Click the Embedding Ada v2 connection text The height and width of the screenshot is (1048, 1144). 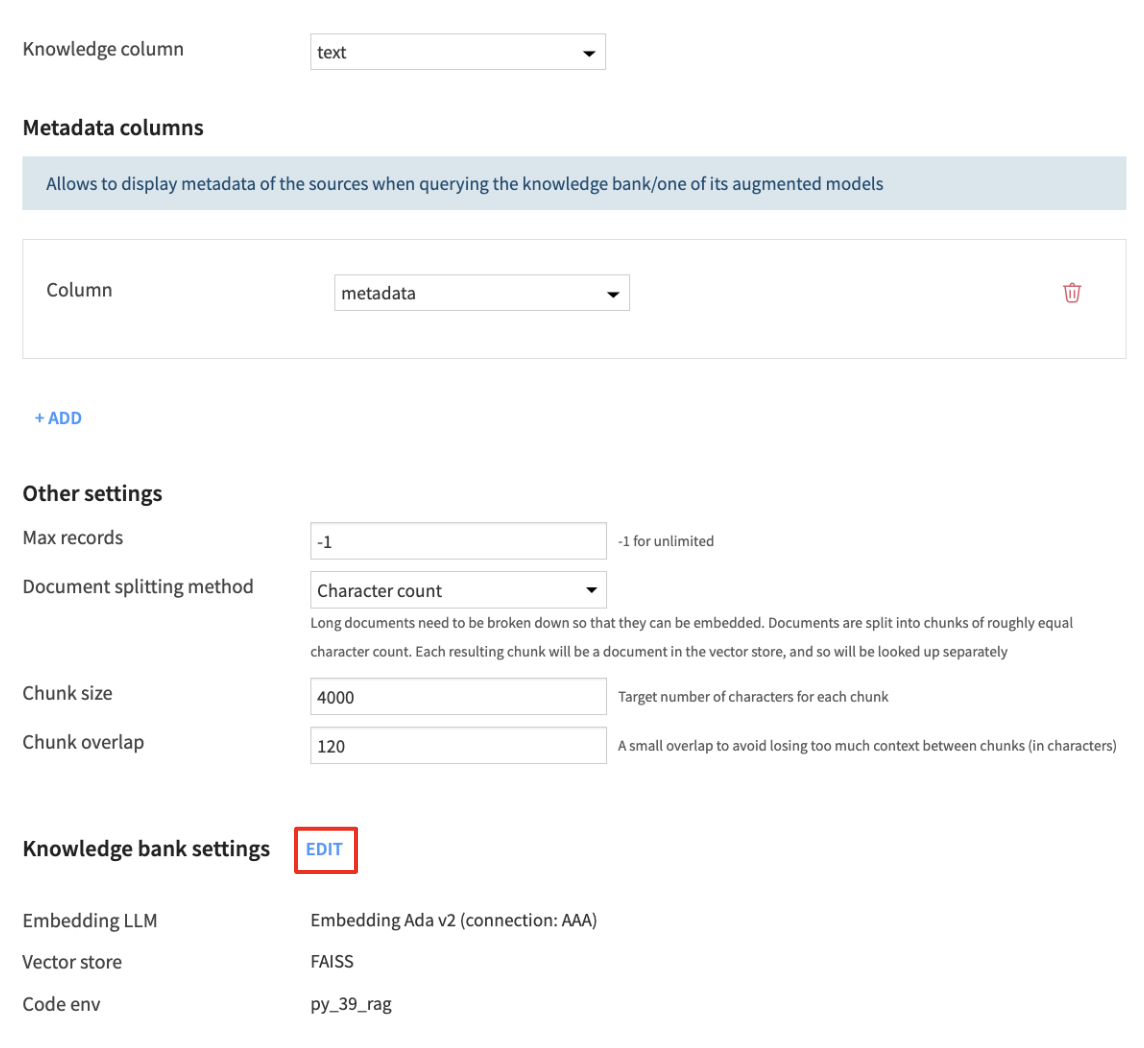(x=454, y=920)
